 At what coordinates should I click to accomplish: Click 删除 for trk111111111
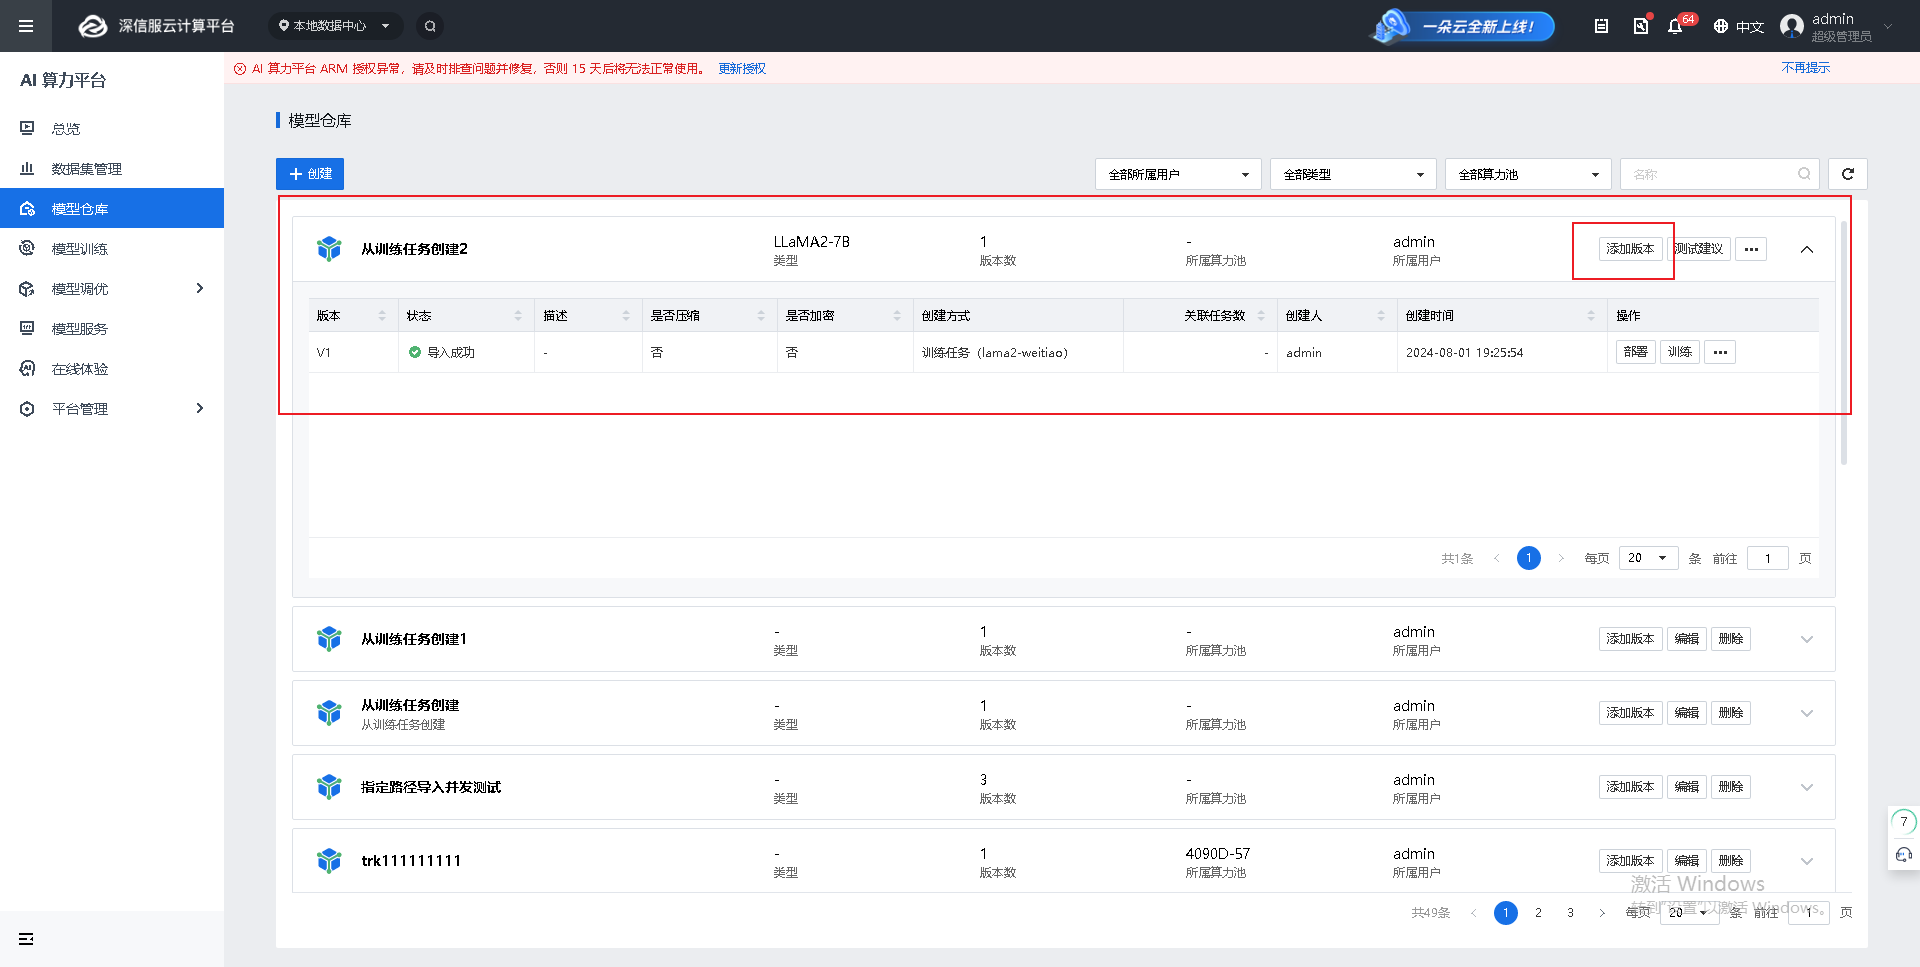click(x=1731, y=861)
